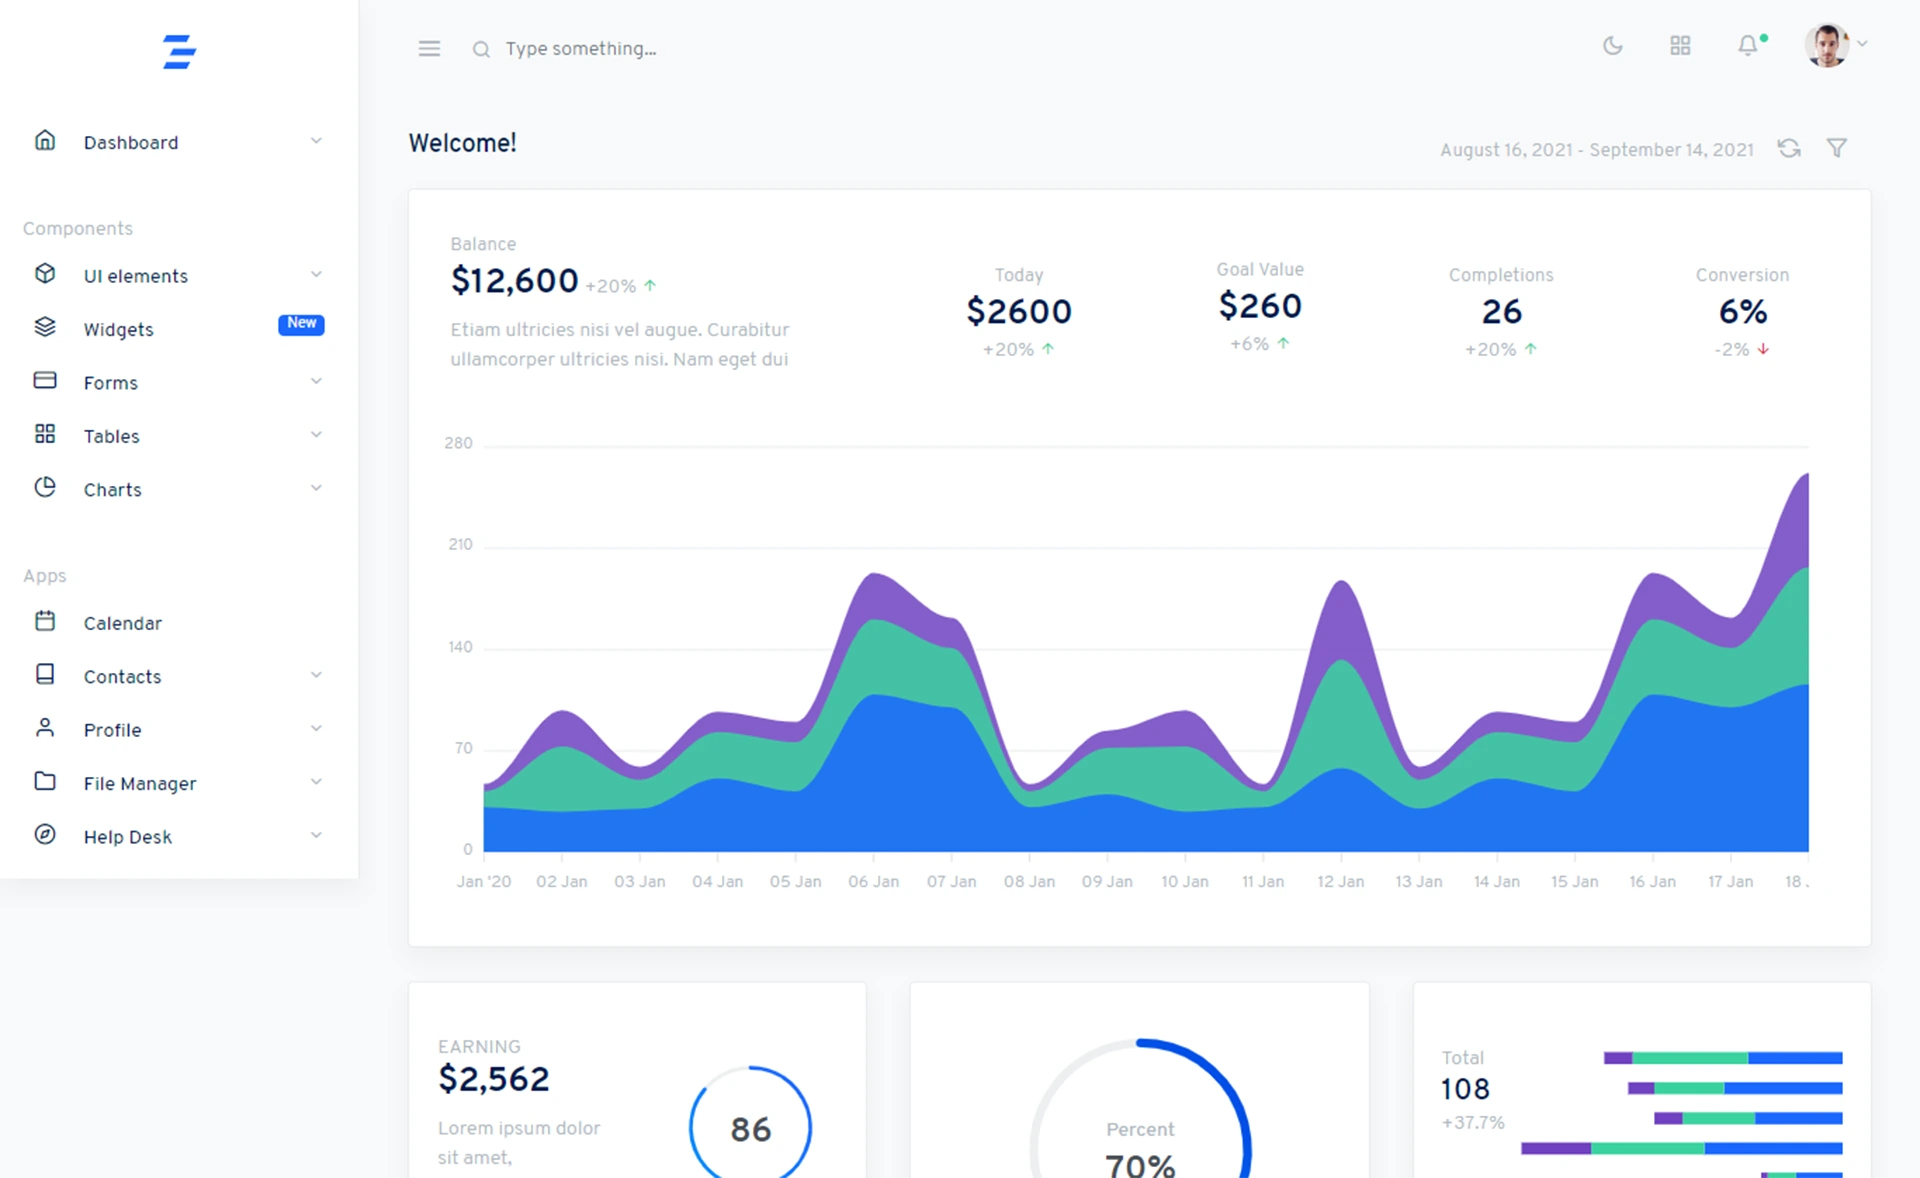Viewport: 1920px width, 1178px height.
Task: Expand the Dashboard menu chevron
Action: point(317,140)
